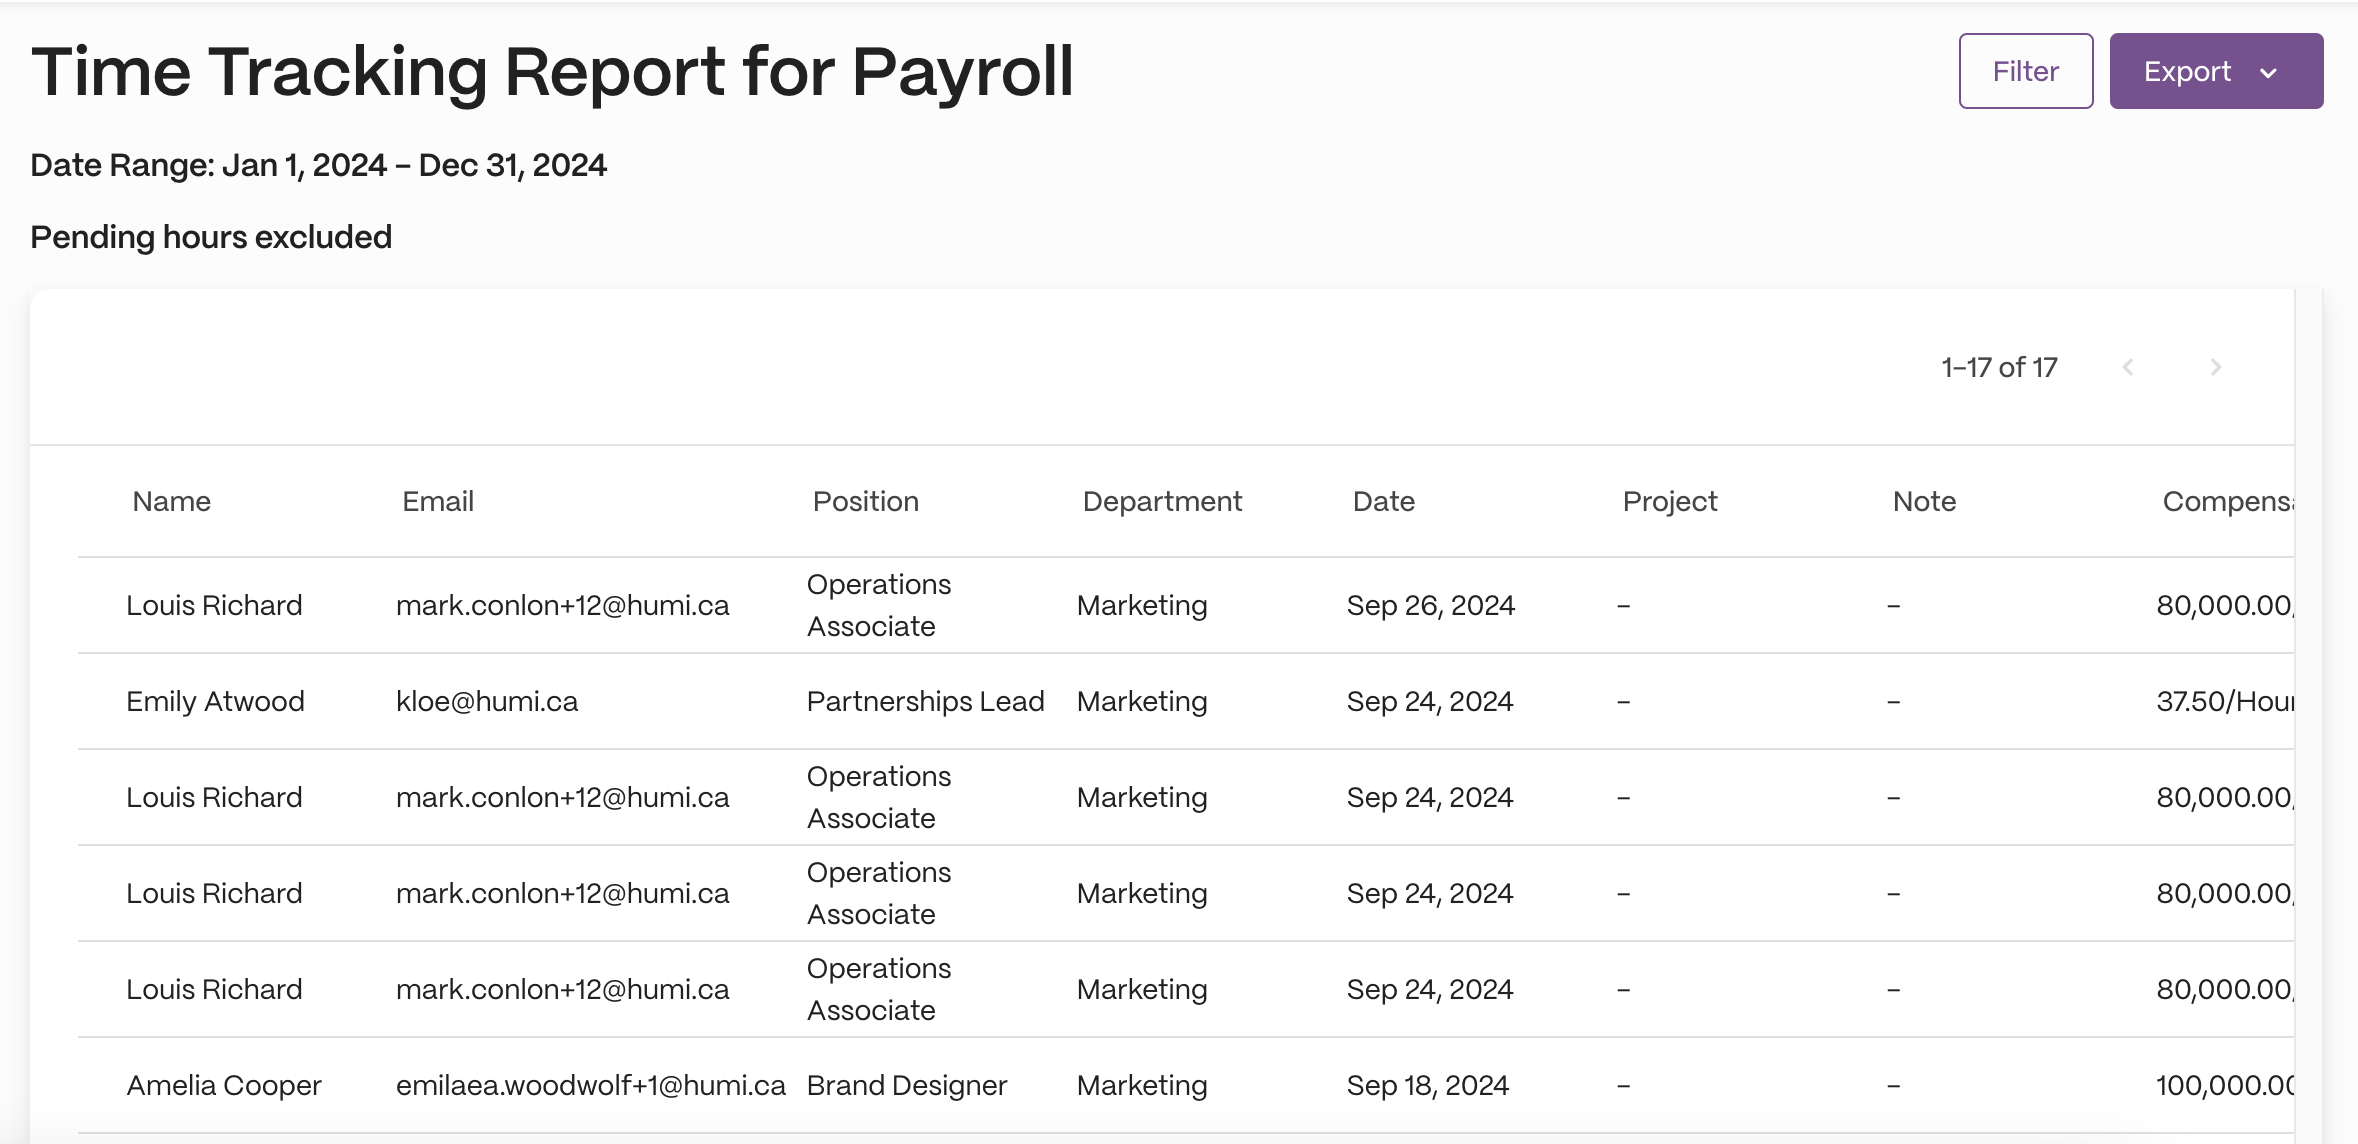This screenshot has height=1144, width=2358.
Task: Click the Note column header
Action: [1924, 501]
